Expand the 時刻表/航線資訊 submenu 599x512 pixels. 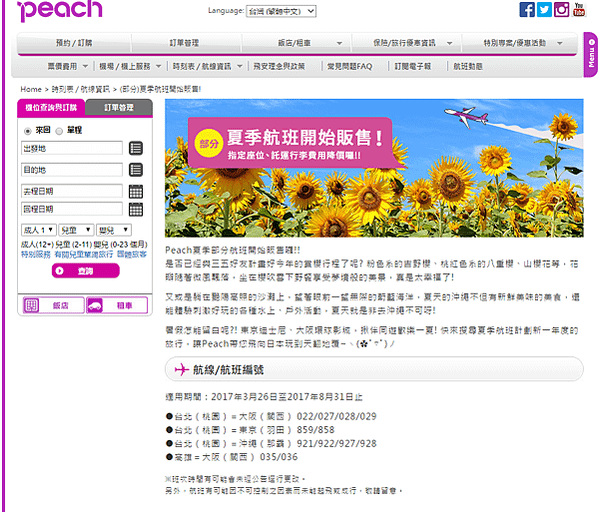207,66
